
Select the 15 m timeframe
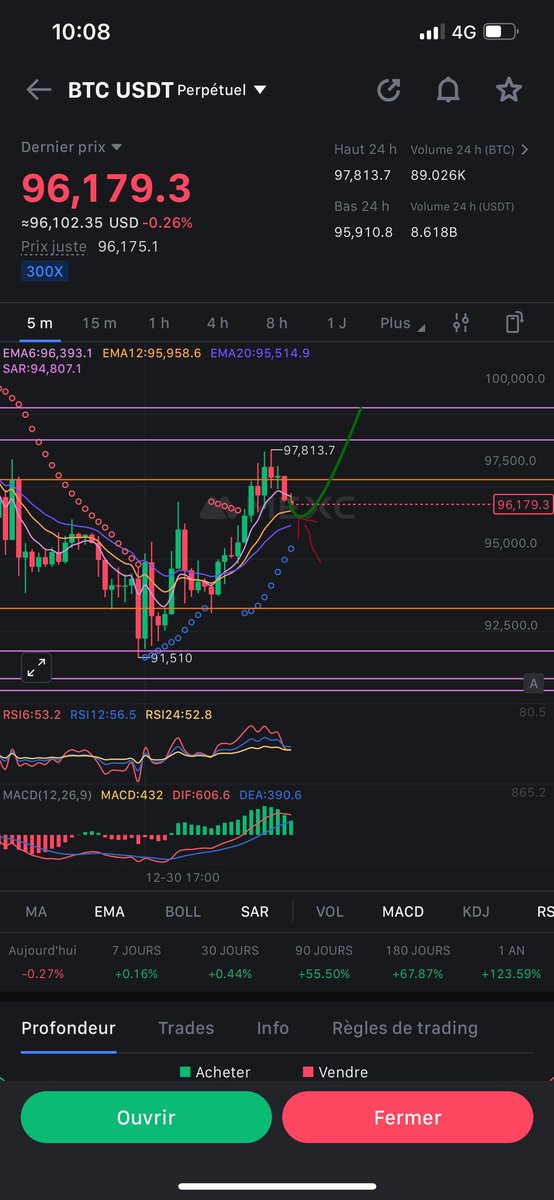99,323
